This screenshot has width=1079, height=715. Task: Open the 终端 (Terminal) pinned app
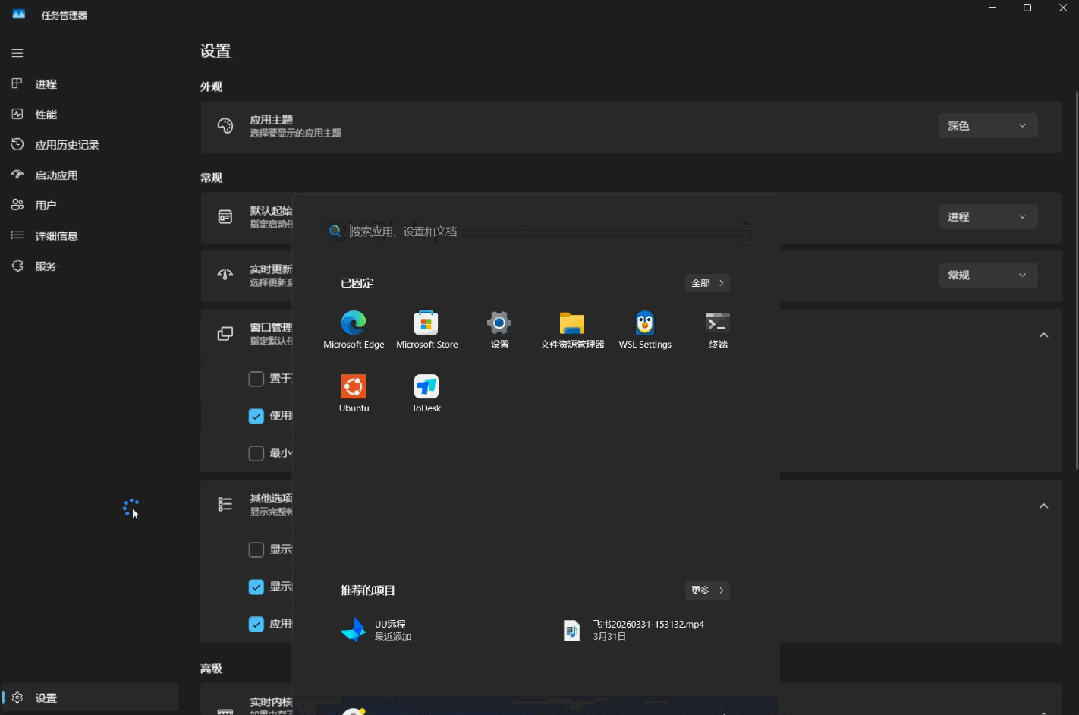pyautogui.click(x=718, y=330)
